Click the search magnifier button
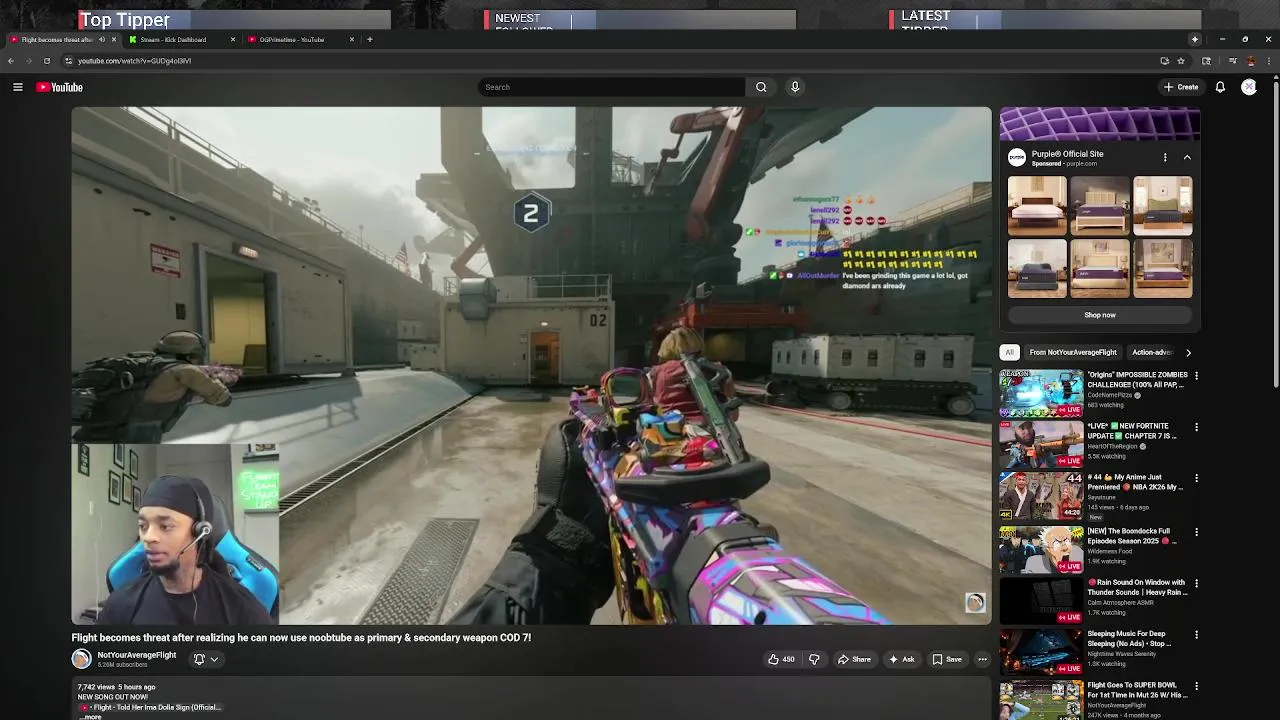The height and width of the screenshot is (720, 1280). [761, 87]
